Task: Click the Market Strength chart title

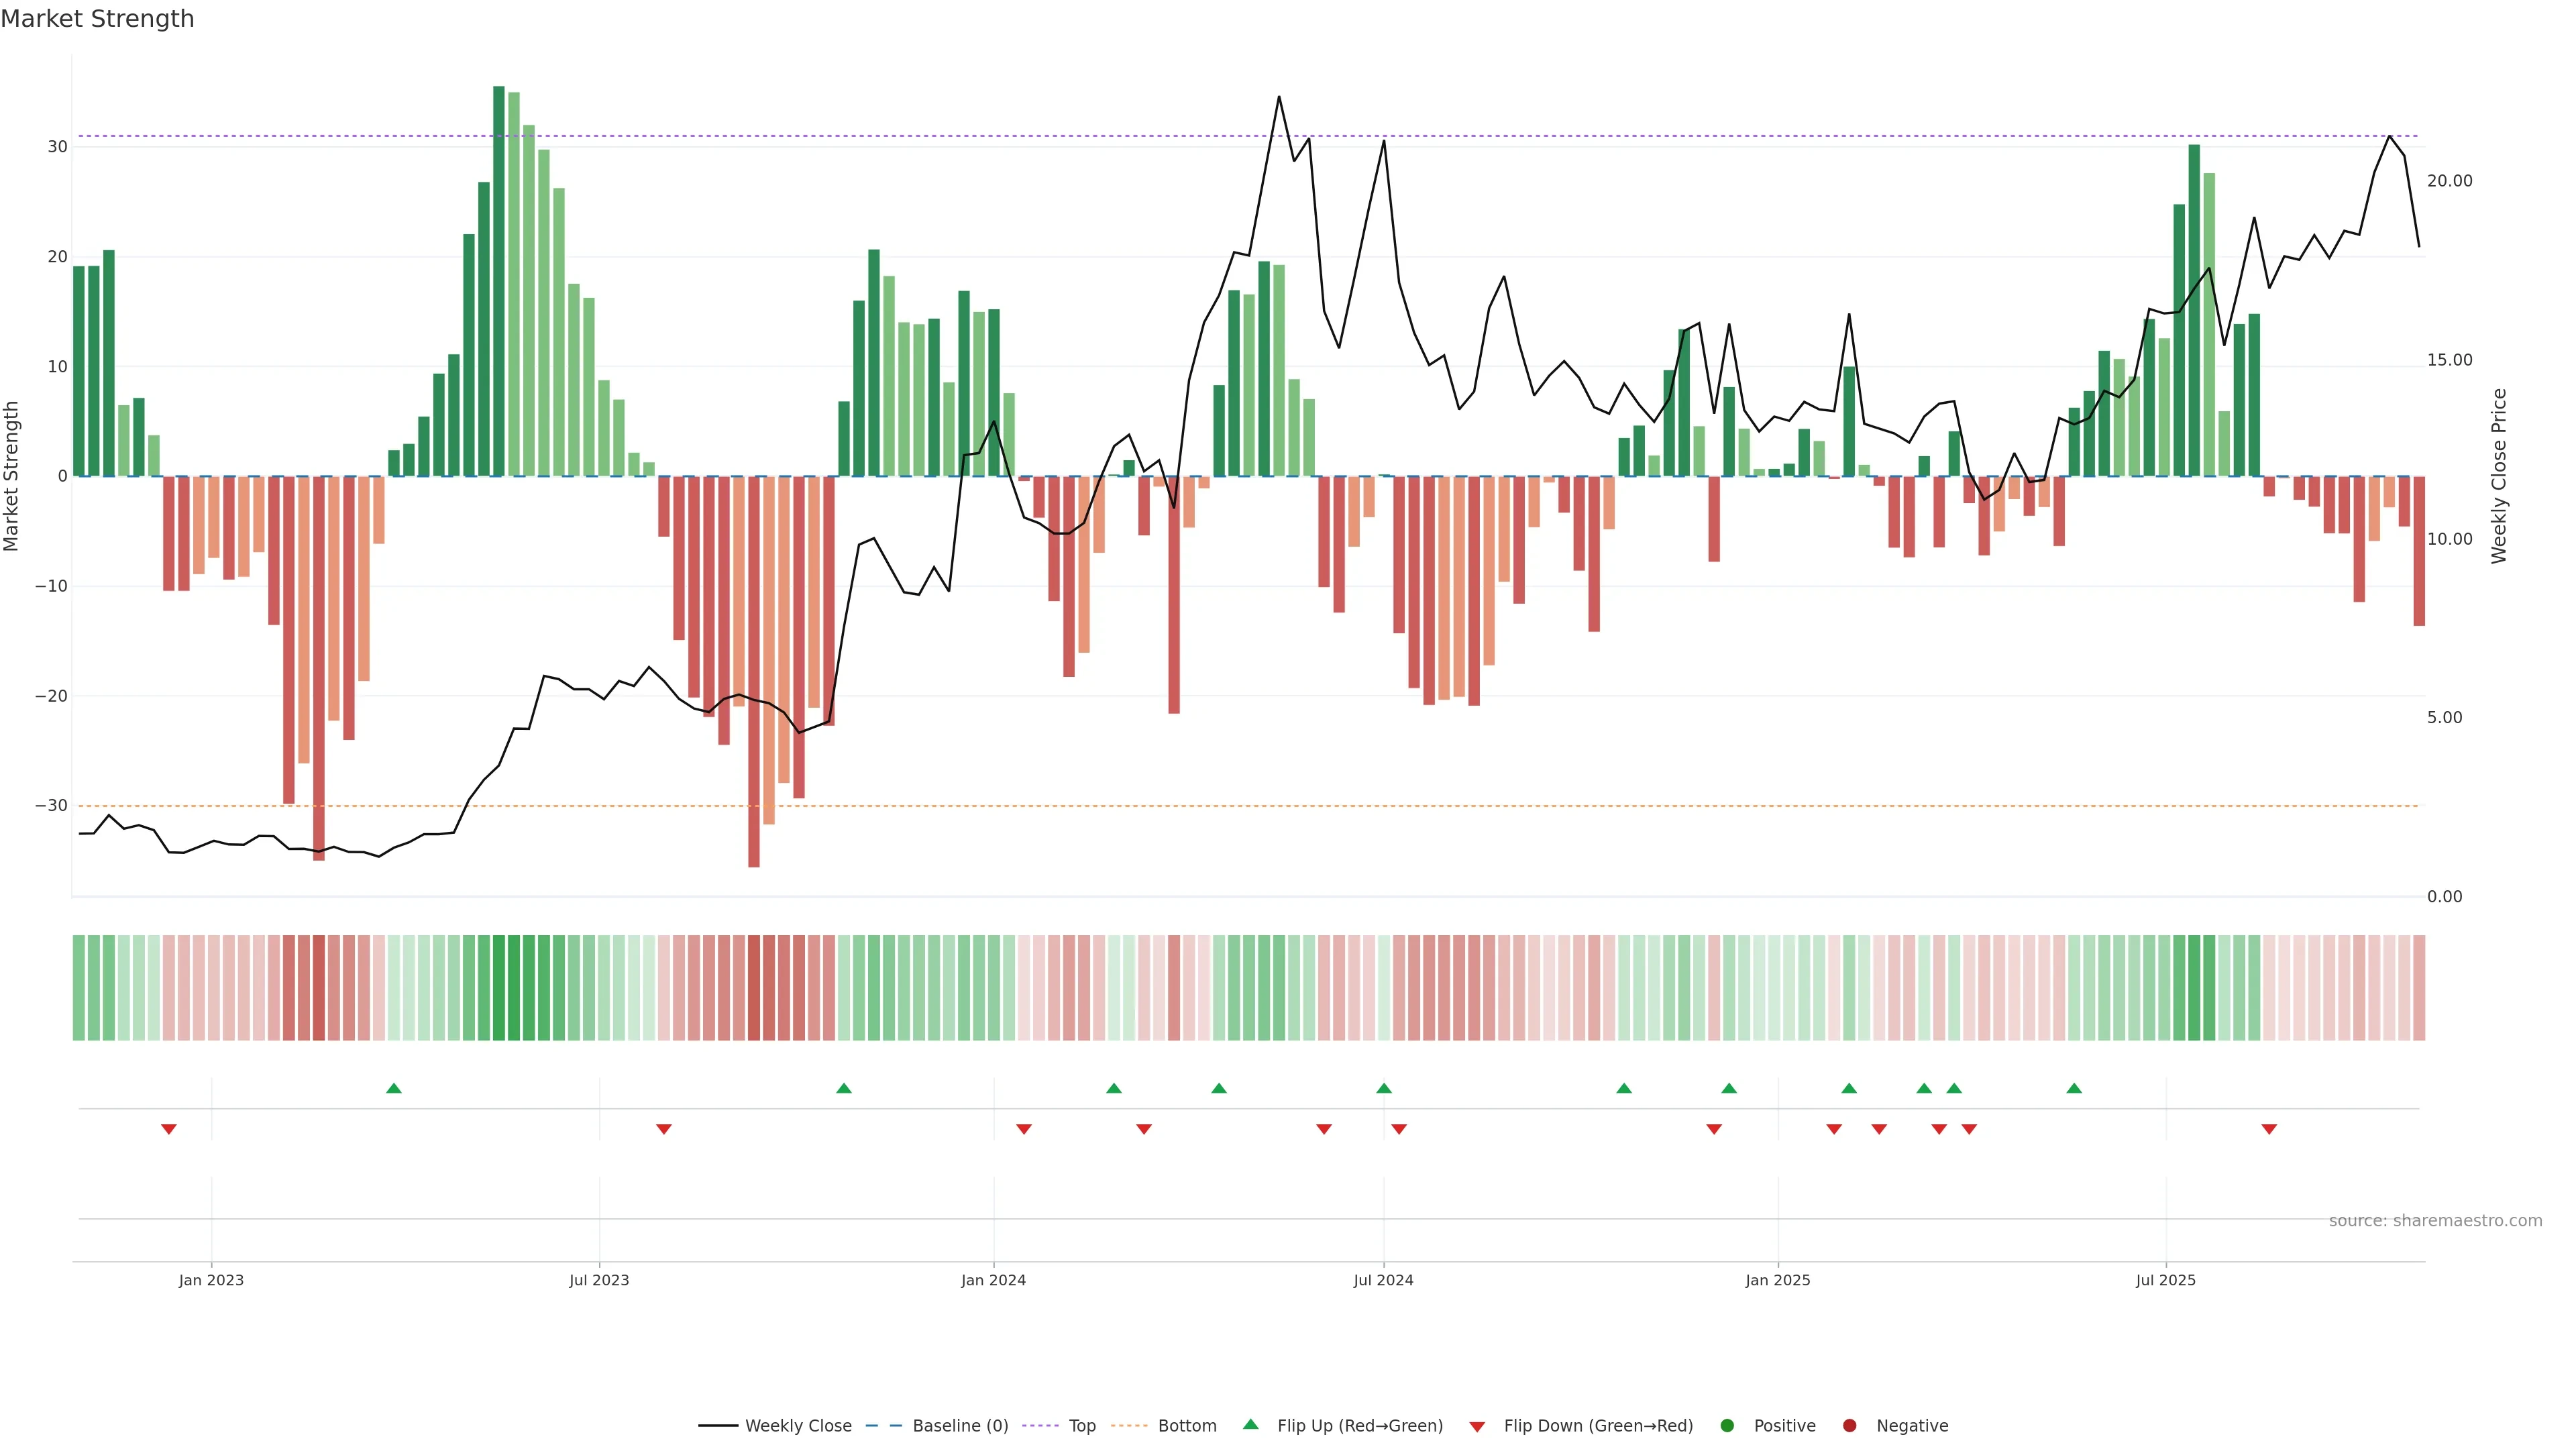Action: click(97, 19)
